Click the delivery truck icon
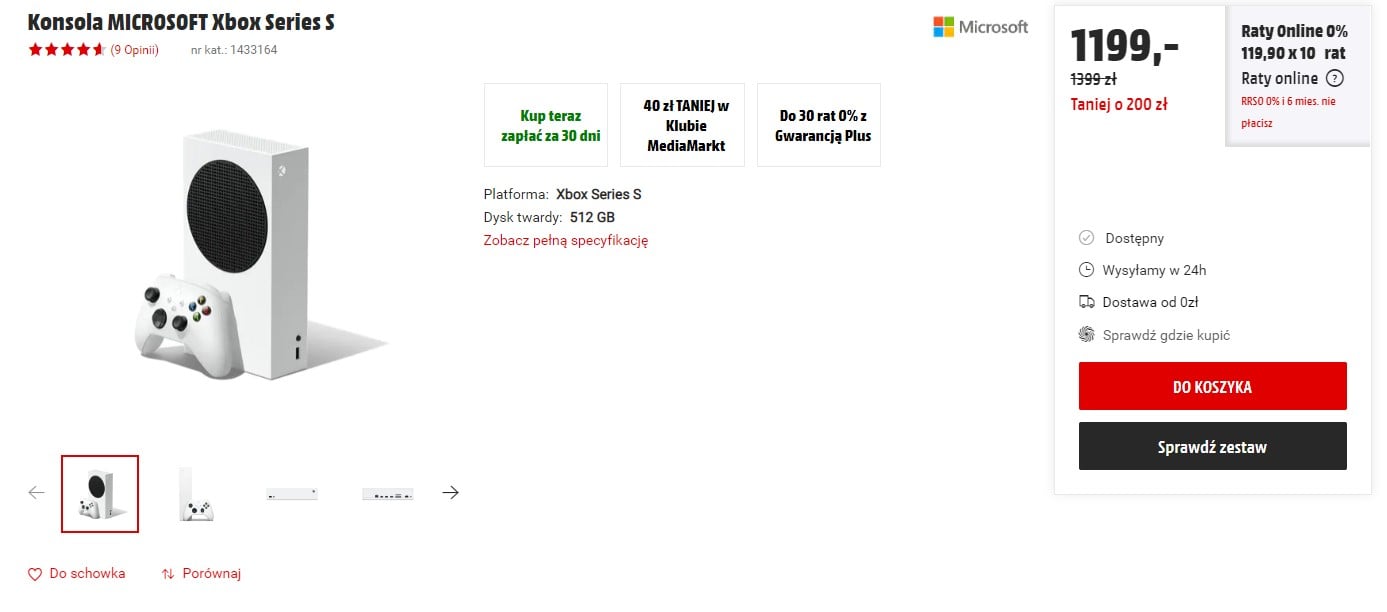1387x612 pixels. click(x=1087, y=302)
